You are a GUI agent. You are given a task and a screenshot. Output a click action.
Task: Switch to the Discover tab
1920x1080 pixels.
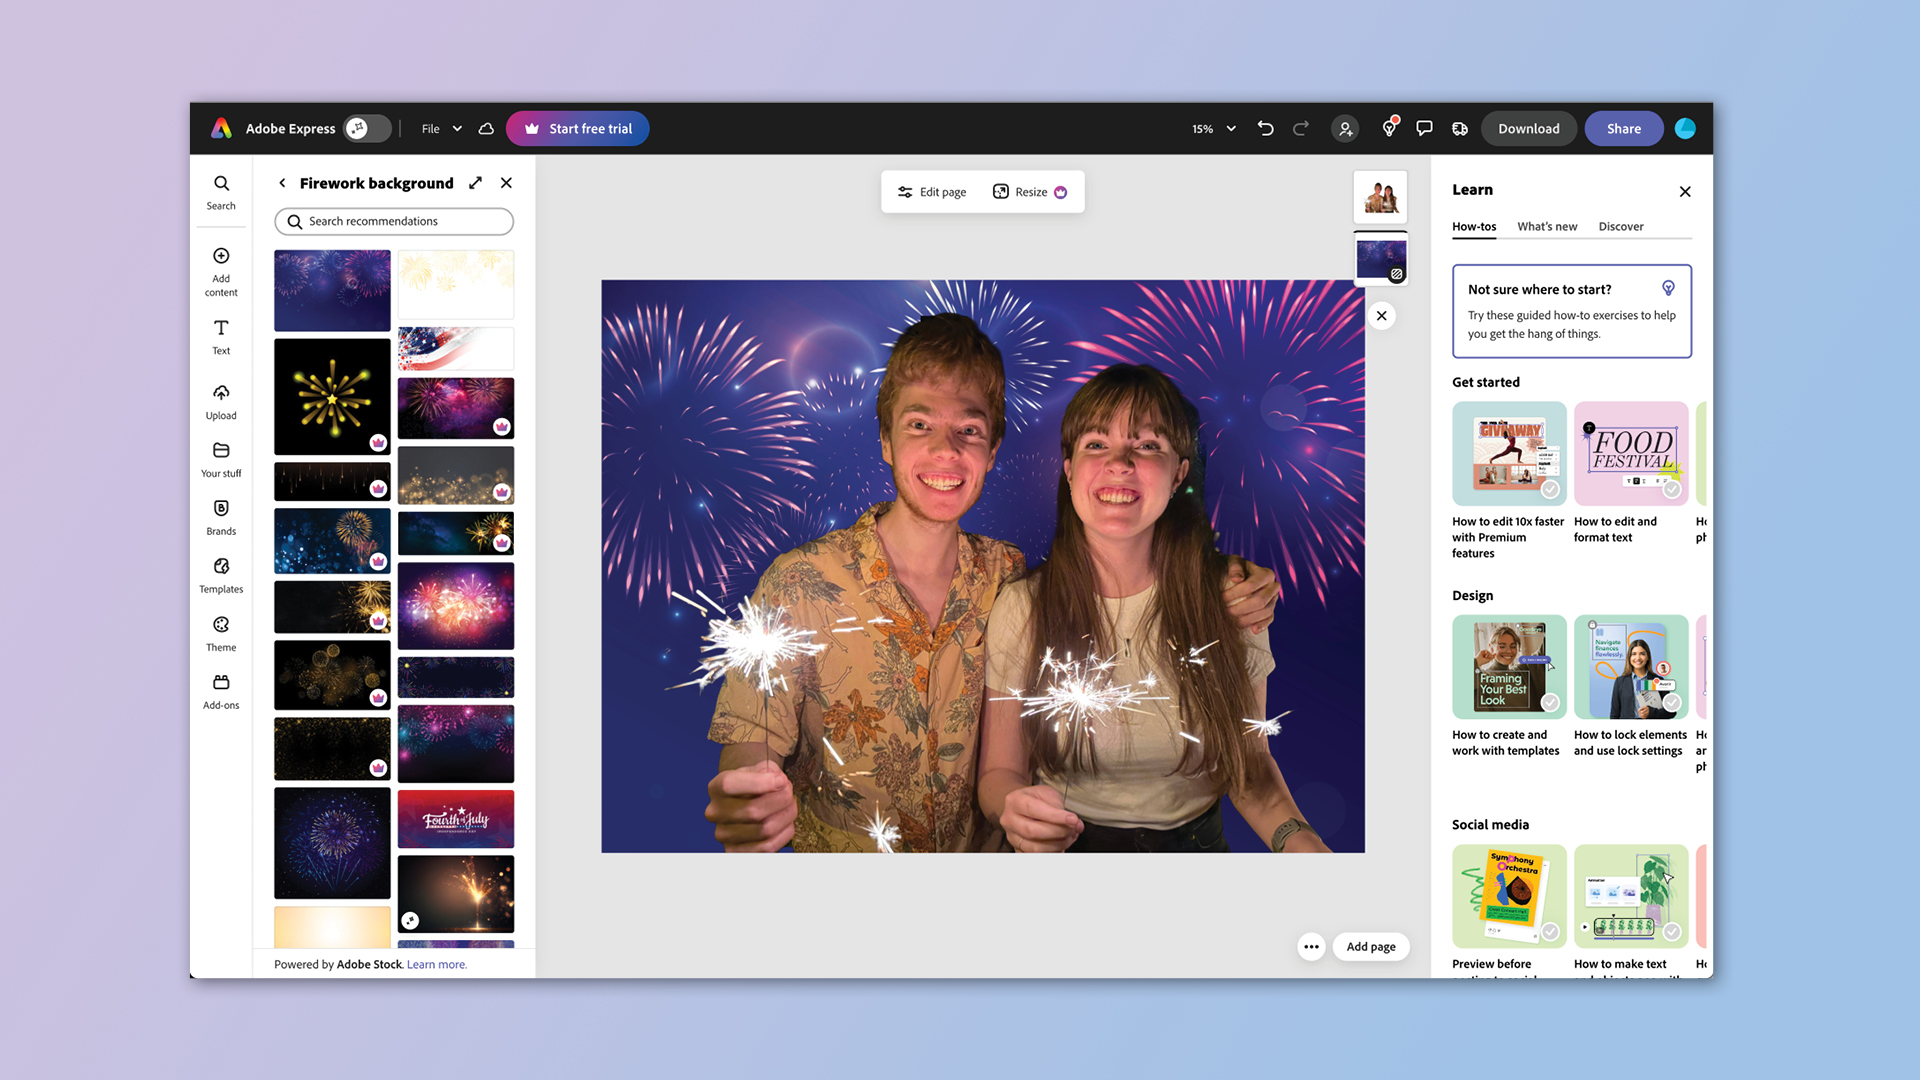coord(1620,226)
